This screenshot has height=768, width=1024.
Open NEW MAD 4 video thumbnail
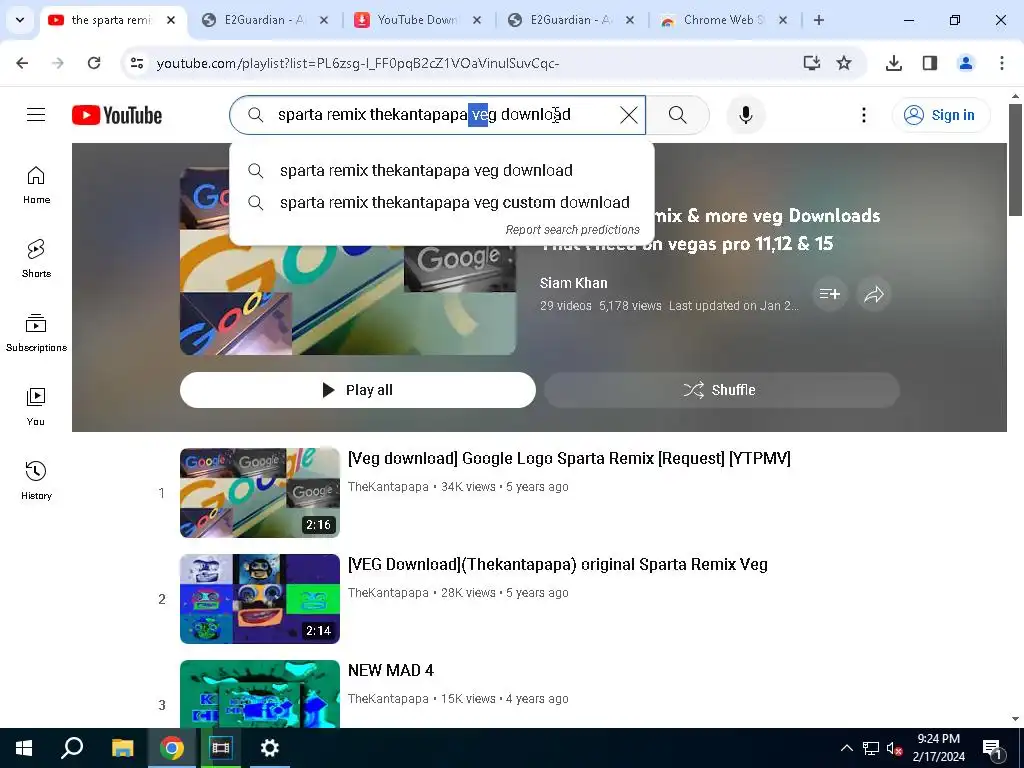pos(260,694)
